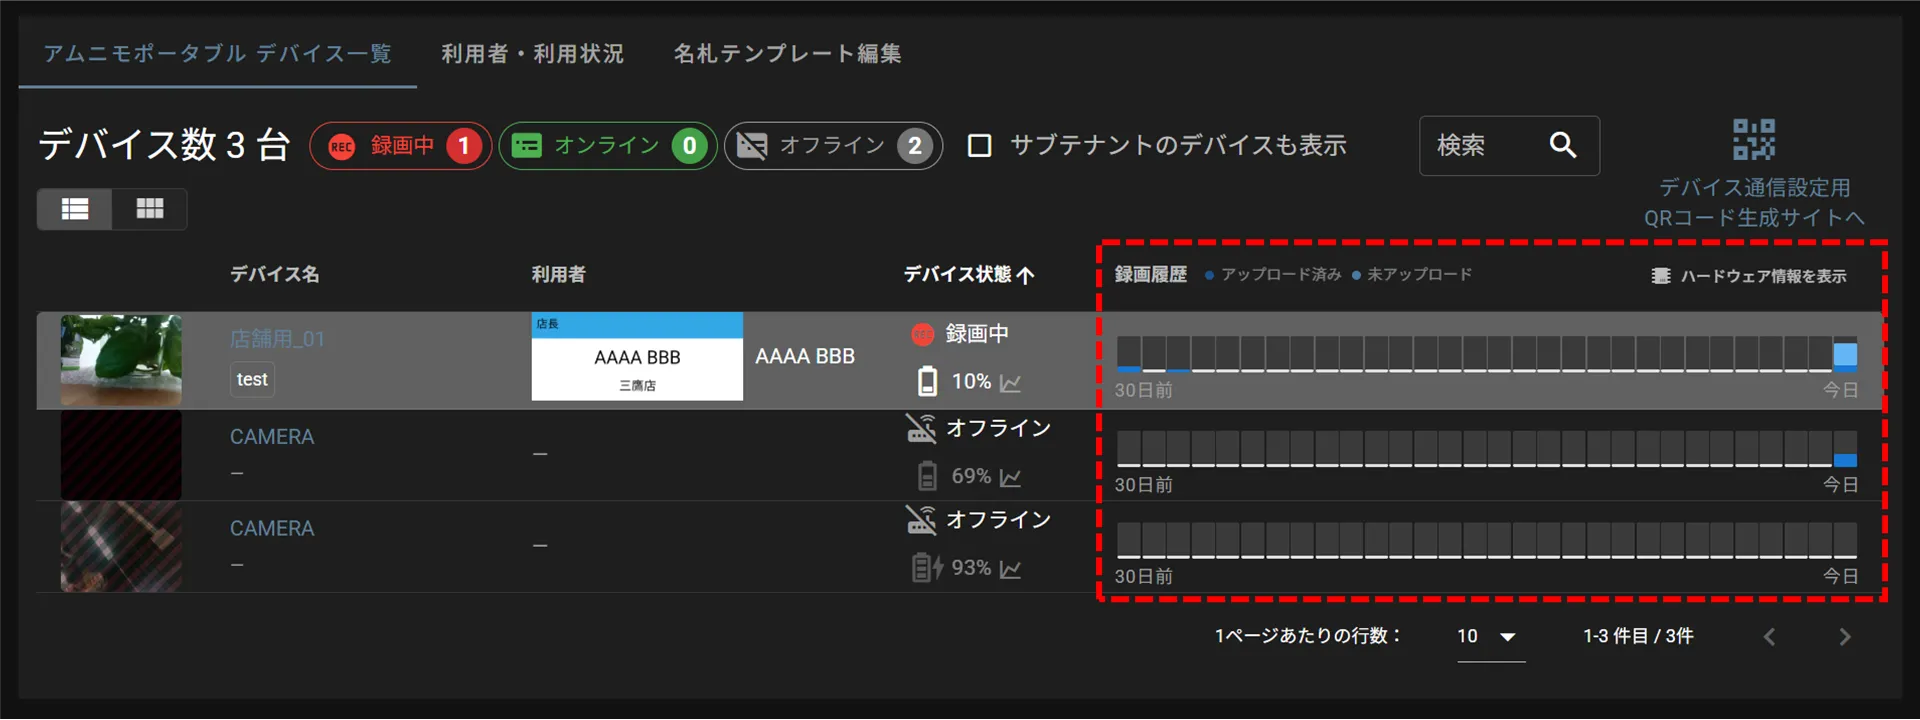The image size is (1920, 720).
Task: Open 店舗用_01 camera thumbnail
Action: 121,360
